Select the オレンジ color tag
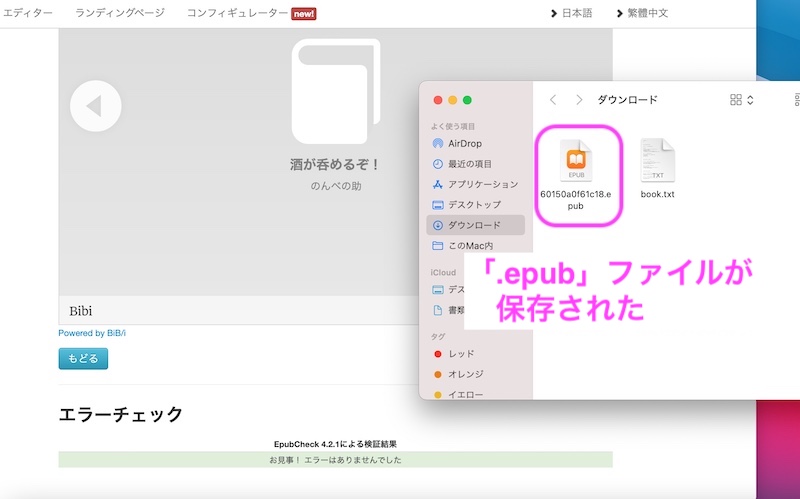Viewport: 800px width, 499px height. click(x=465, y=374)
